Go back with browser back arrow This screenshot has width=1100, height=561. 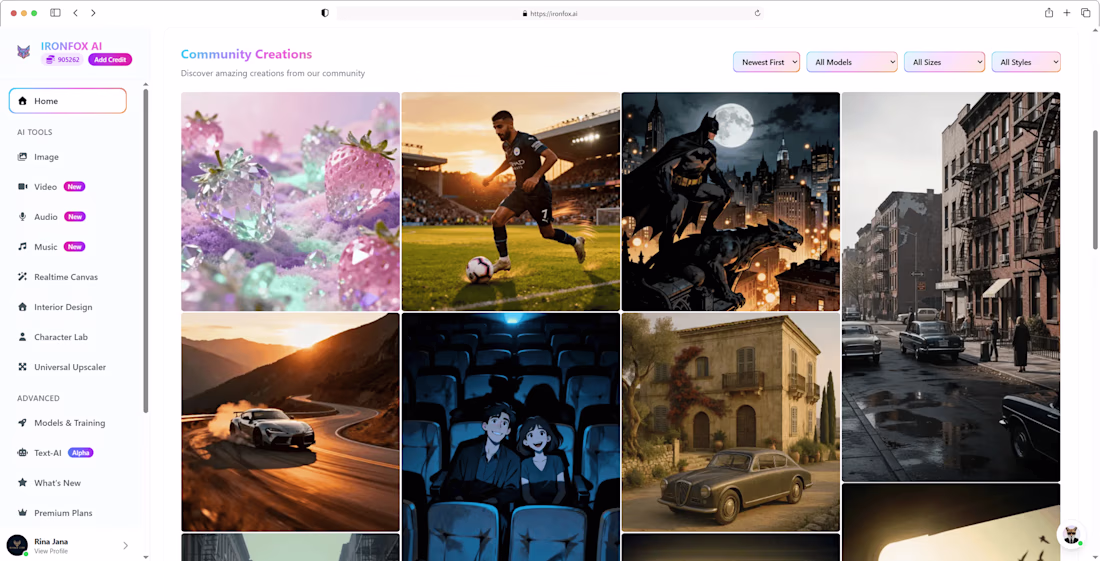[x=76, y=13]
